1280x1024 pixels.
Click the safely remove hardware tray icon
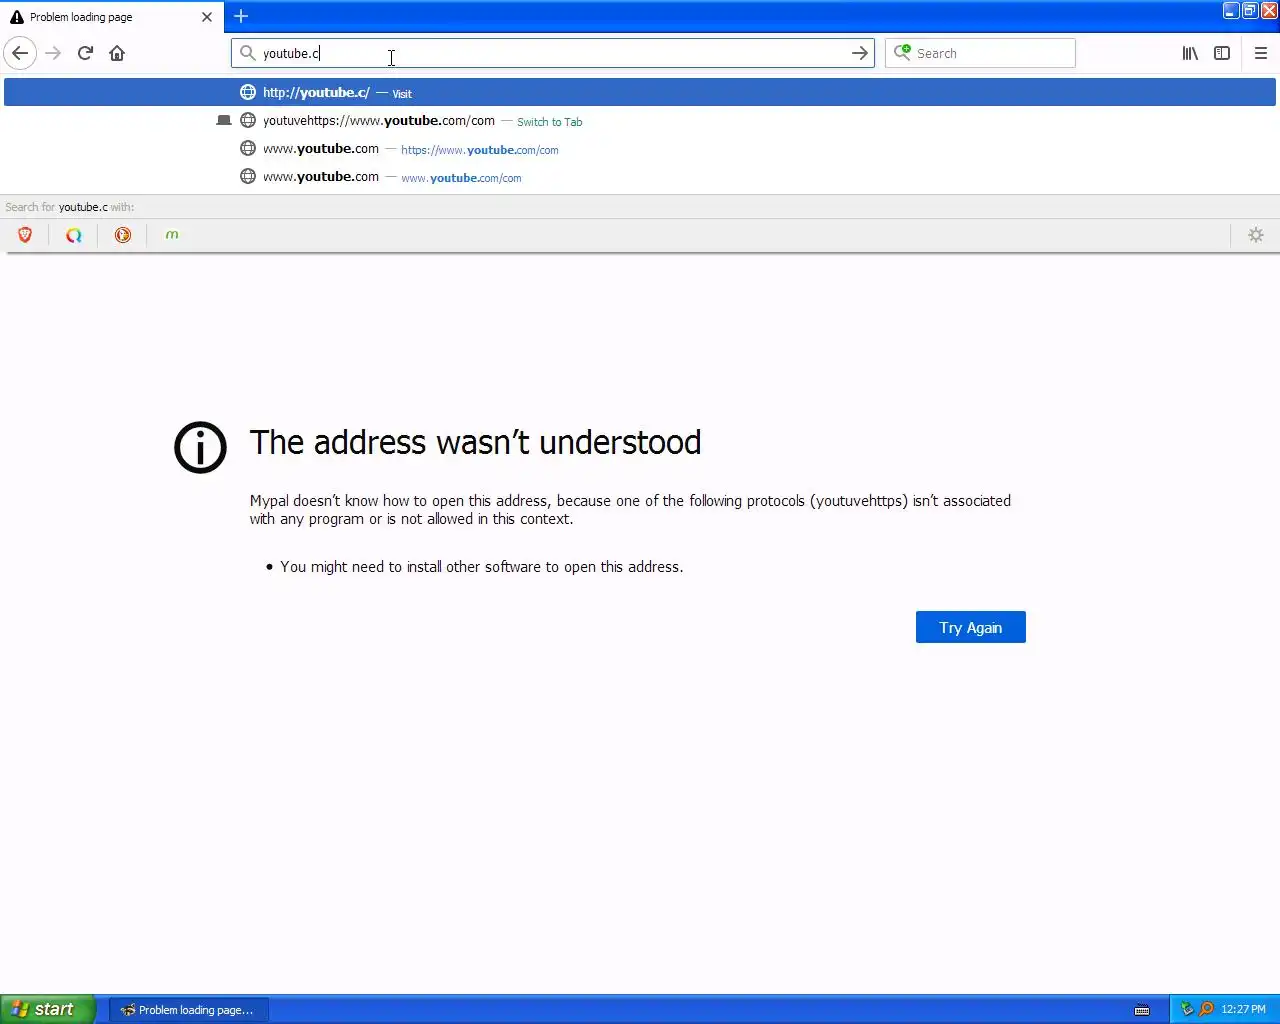[1187, 1009]
